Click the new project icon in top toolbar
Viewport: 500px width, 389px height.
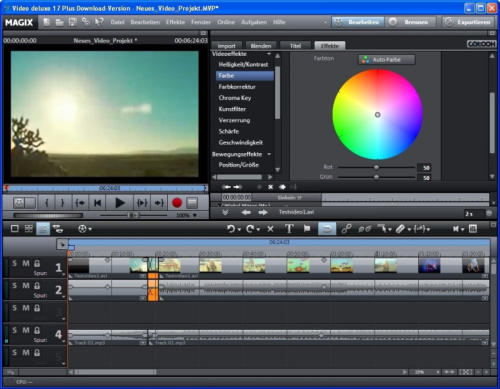tap(47, 22)
